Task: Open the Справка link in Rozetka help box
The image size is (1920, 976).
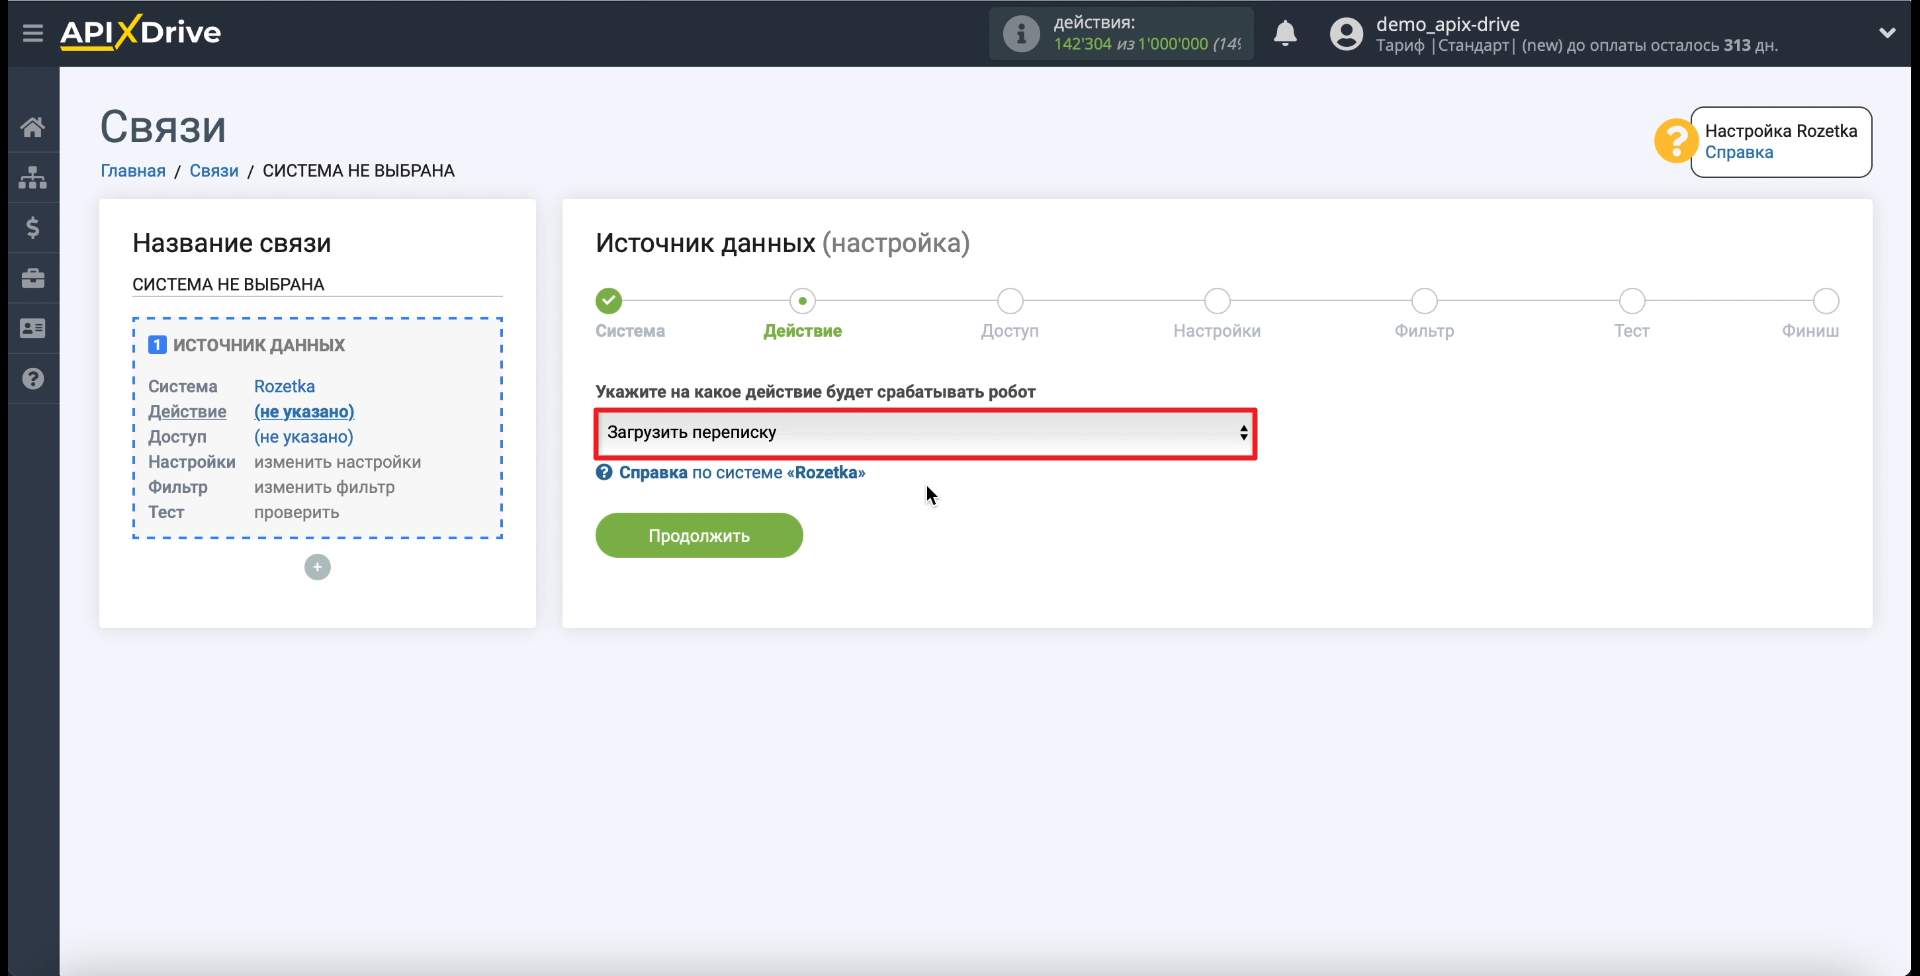Action: click(1739, 153)
